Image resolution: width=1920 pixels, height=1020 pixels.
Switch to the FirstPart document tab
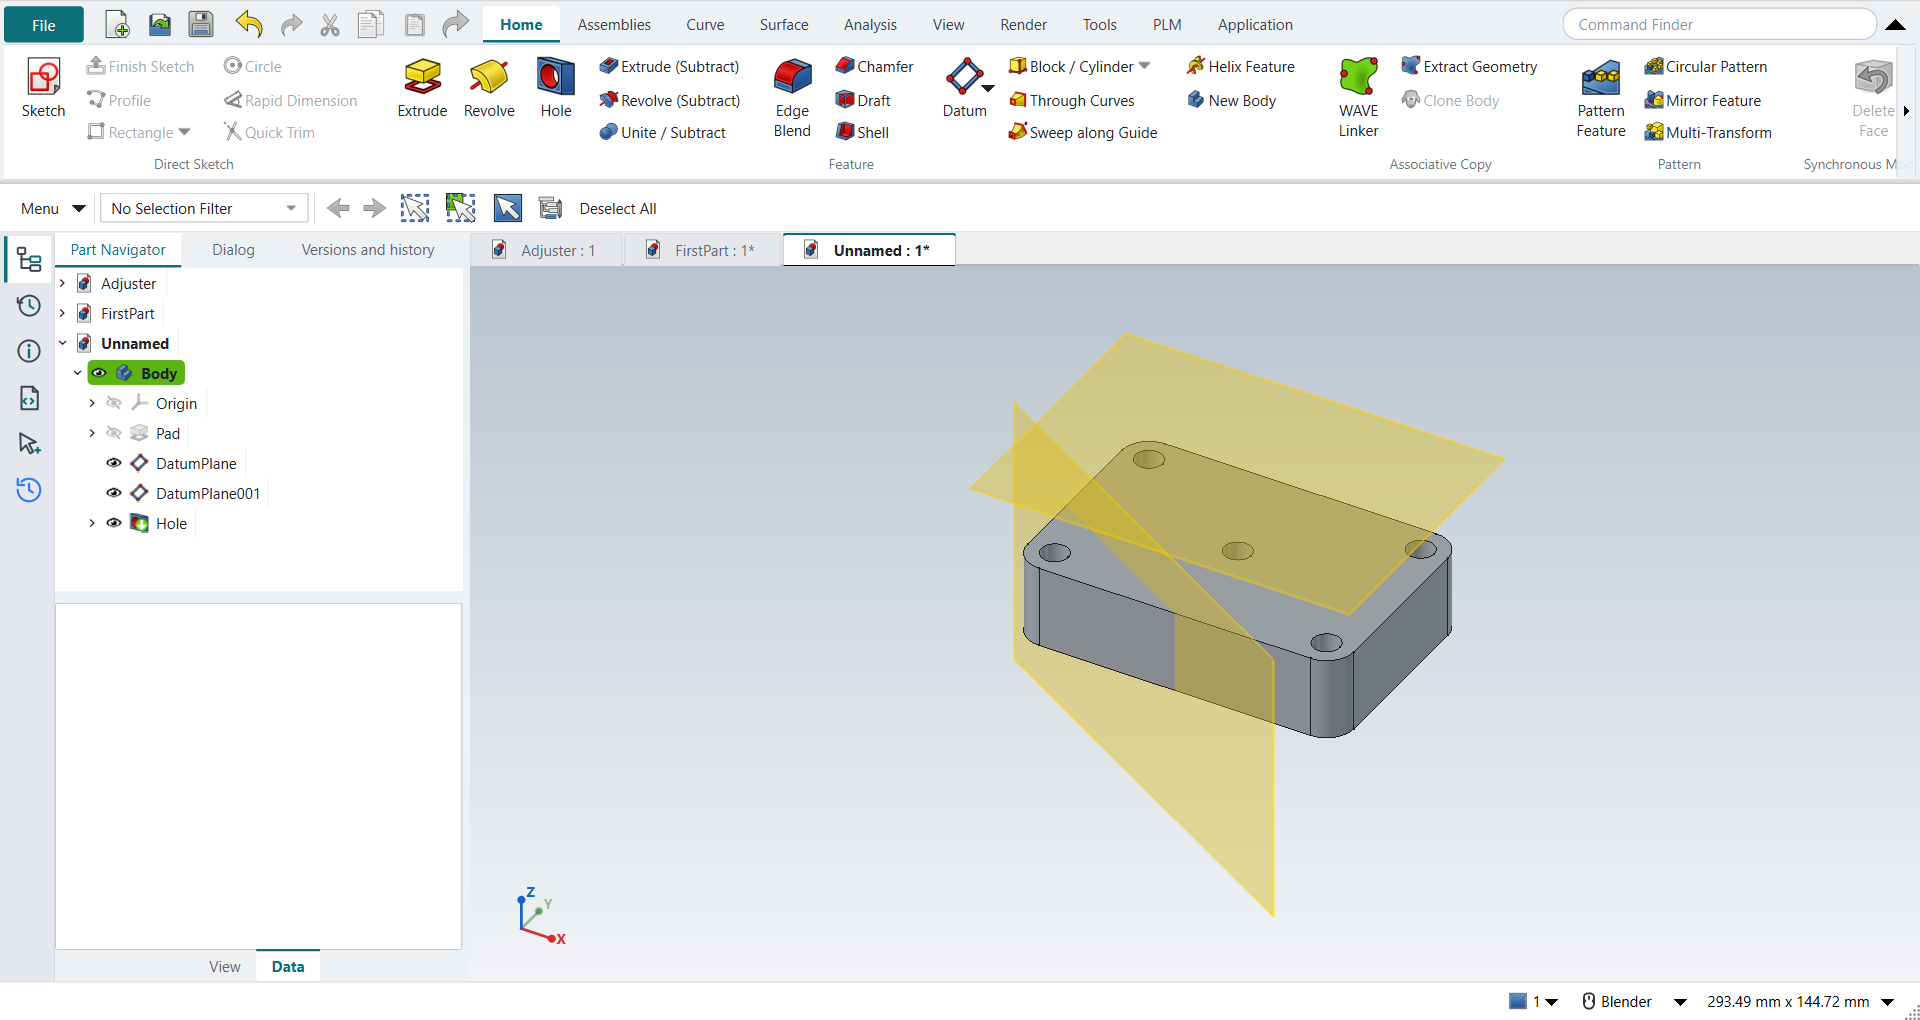coord(702,250)
